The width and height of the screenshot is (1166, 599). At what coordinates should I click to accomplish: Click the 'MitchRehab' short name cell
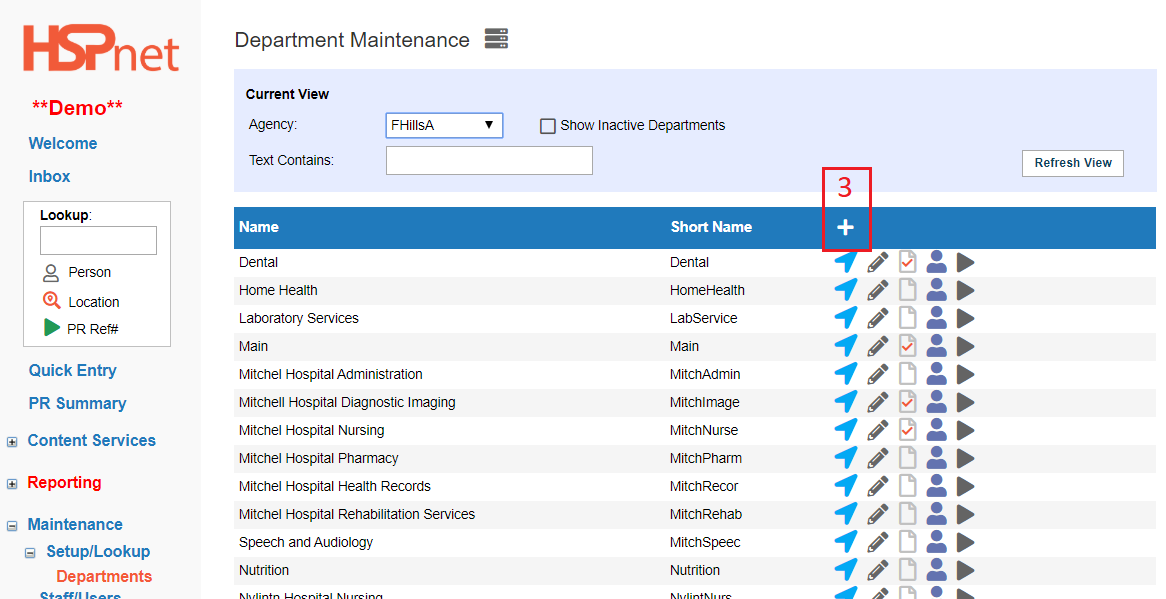(706, 514)
